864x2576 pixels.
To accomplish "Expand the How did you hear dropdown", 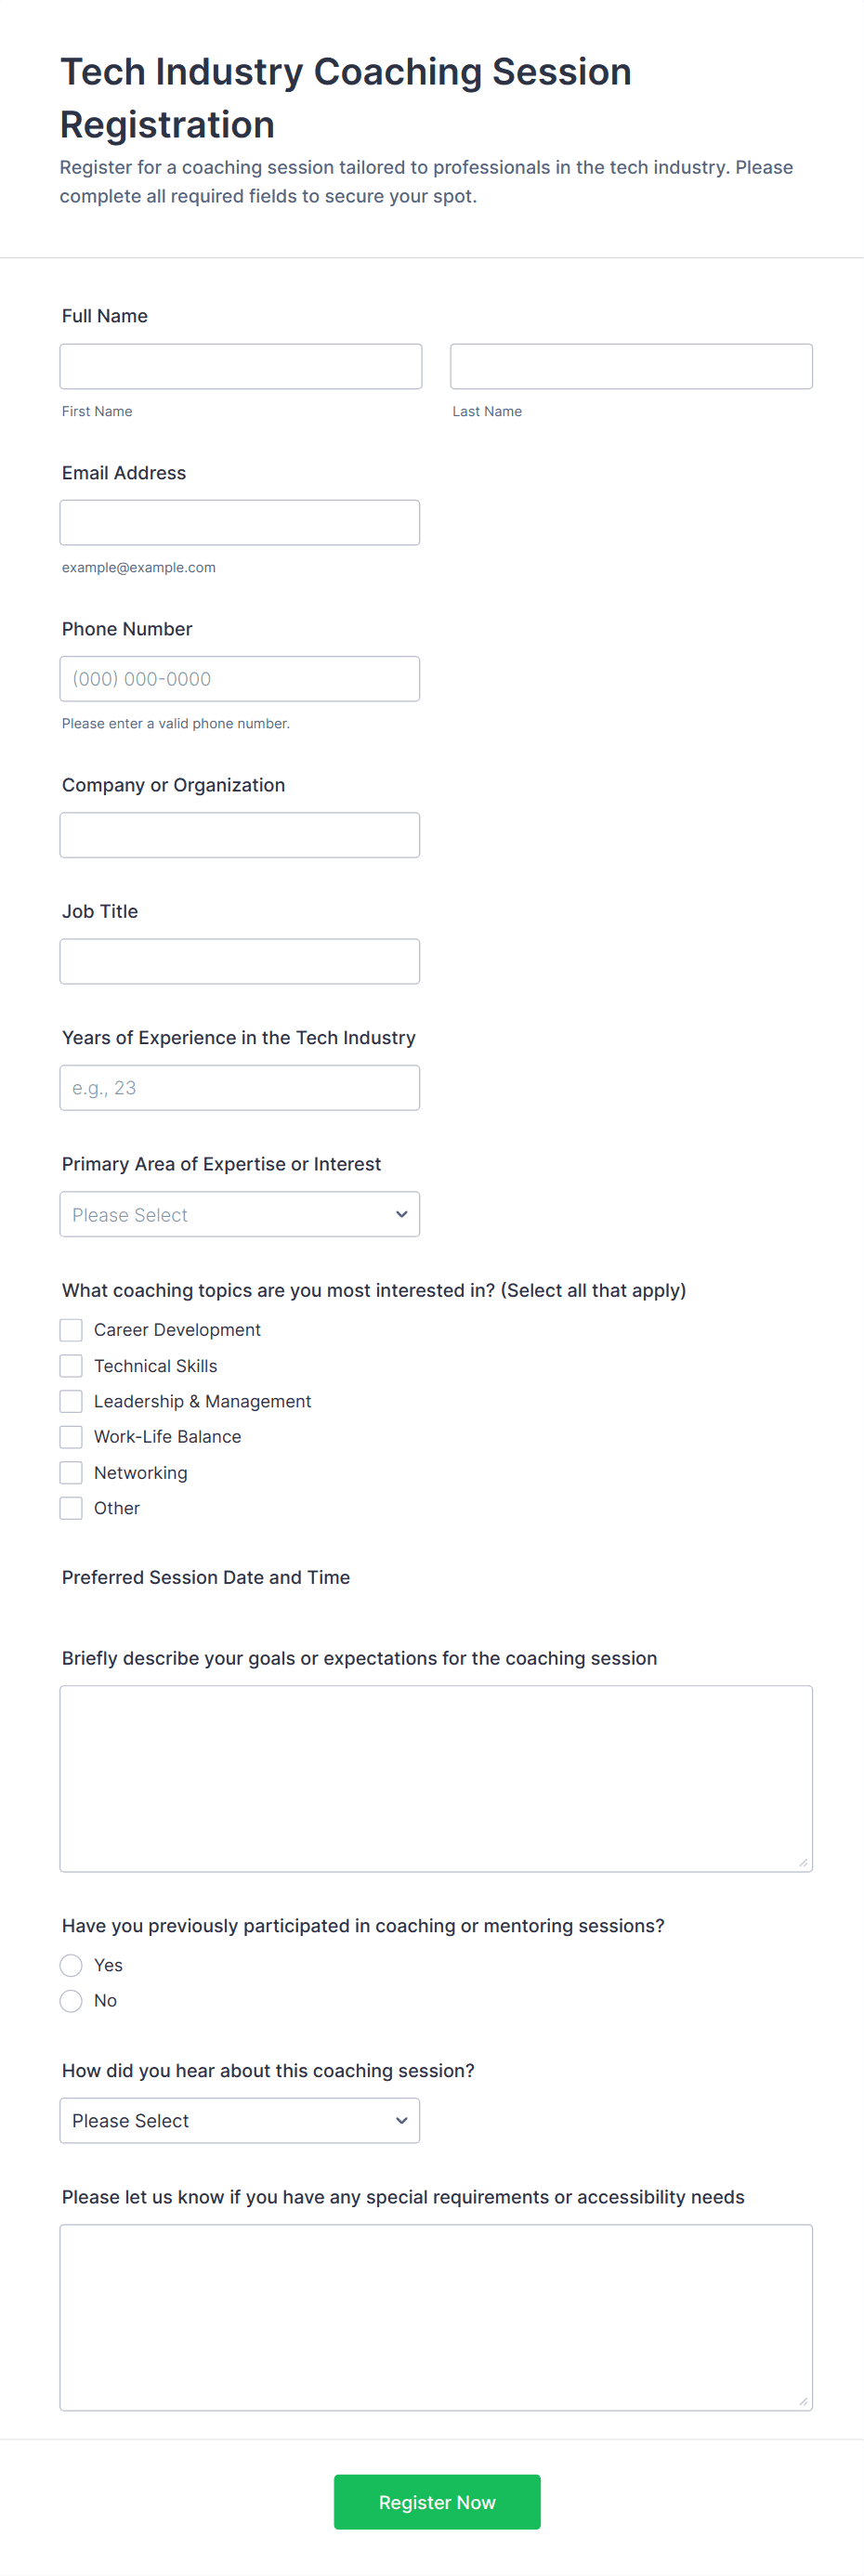I will pyautogui.click(x=240, y=2121).
